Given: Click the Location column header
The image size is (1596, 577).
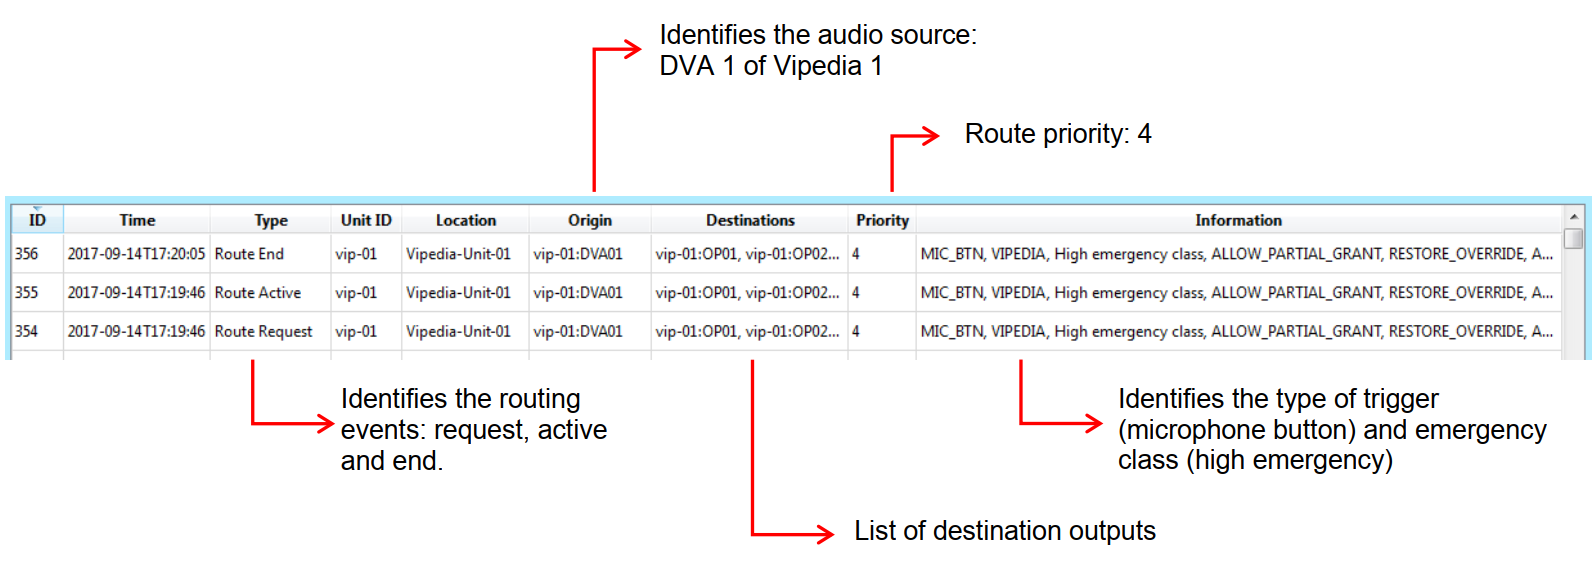Looking at the screenshot, I should click(465, 220).
